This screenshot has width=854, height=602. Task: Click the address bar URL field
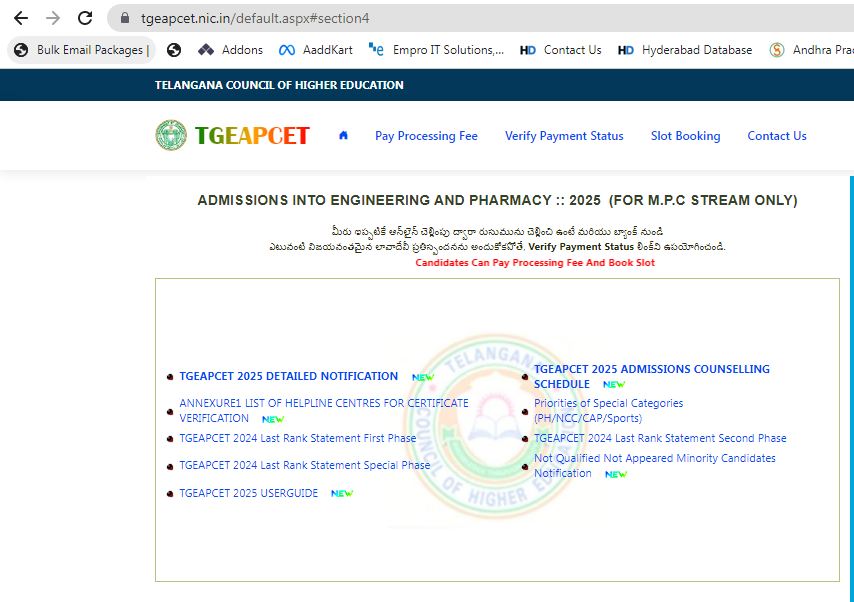coord(479,19)
